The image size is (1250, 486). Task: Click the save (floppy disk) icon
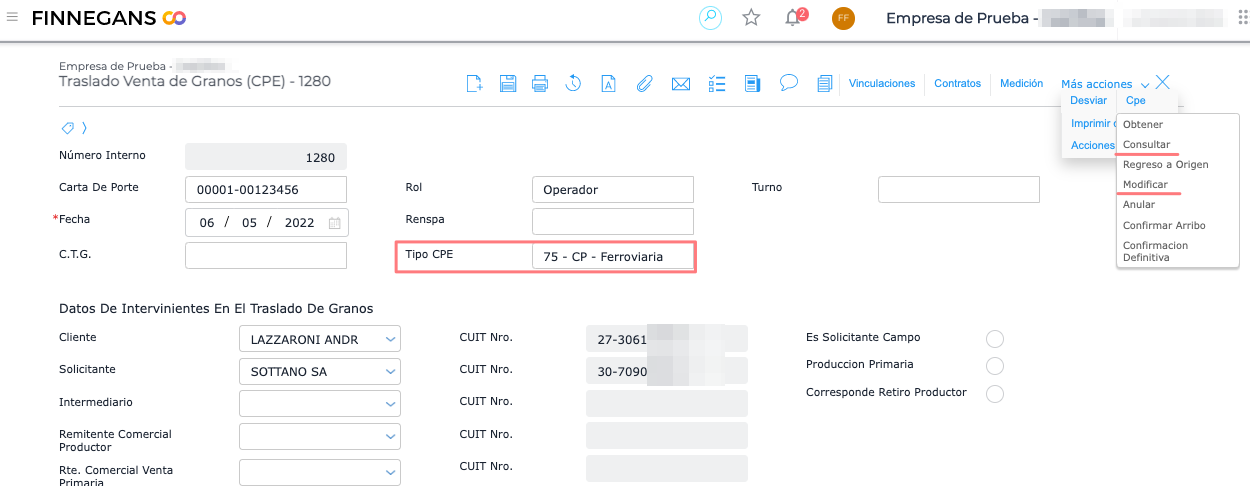(x=508, y=84)
